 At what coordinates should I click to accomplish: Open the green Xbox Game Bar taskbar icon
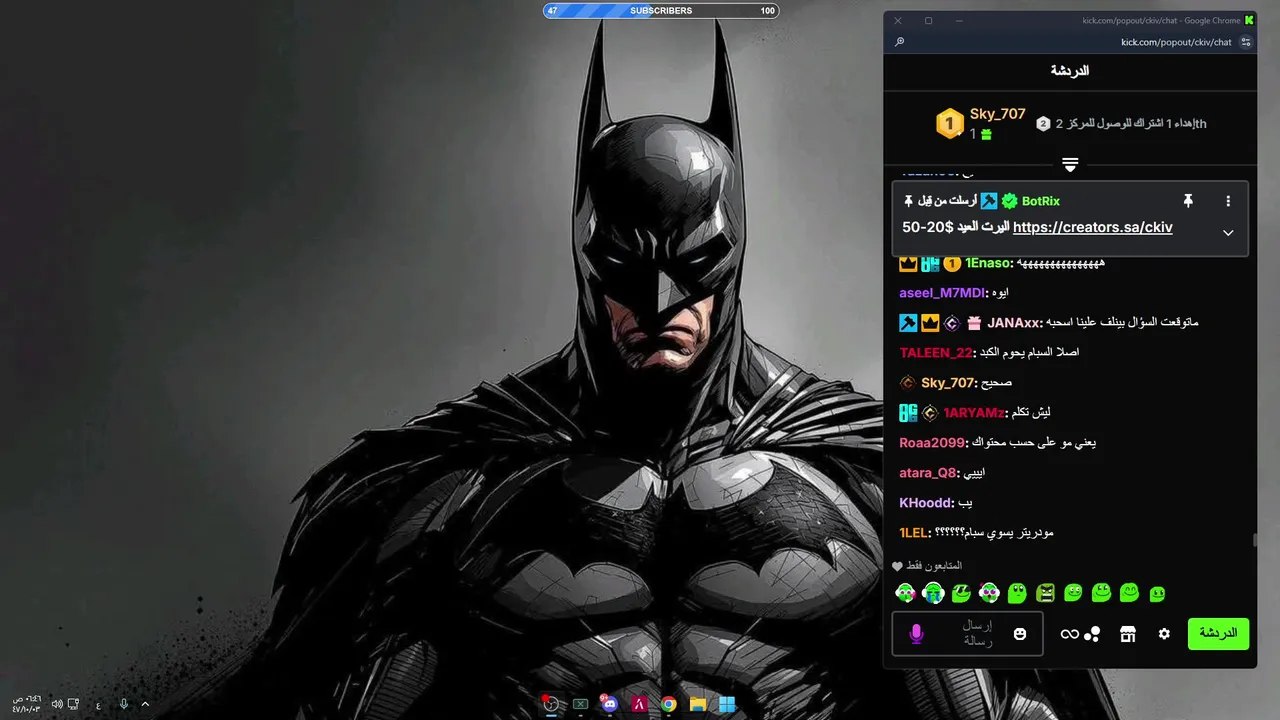(x=580, y=704)
